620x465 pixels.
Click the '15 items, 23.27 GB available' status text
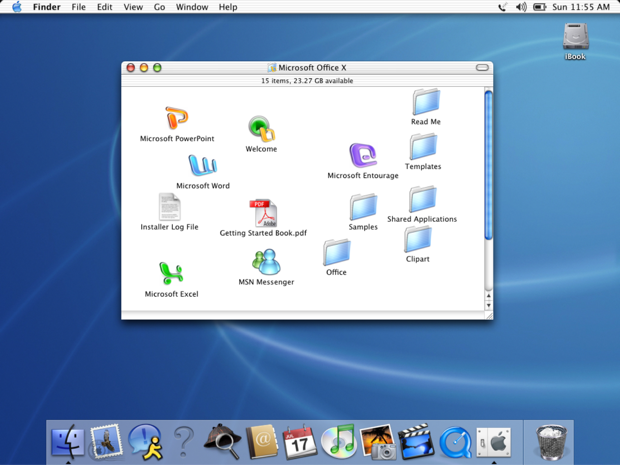click(x=307, y=81)
